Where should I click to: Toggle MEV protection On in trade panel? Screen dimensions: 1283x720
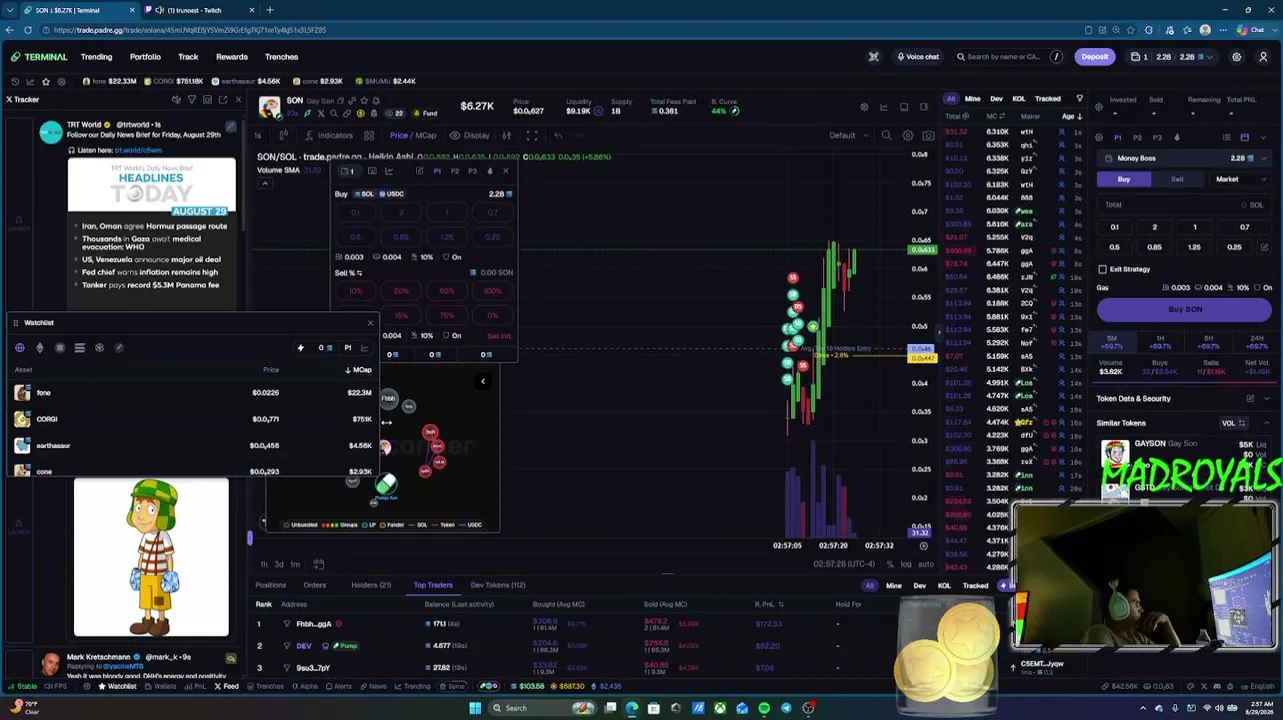tap(1264, 288)
